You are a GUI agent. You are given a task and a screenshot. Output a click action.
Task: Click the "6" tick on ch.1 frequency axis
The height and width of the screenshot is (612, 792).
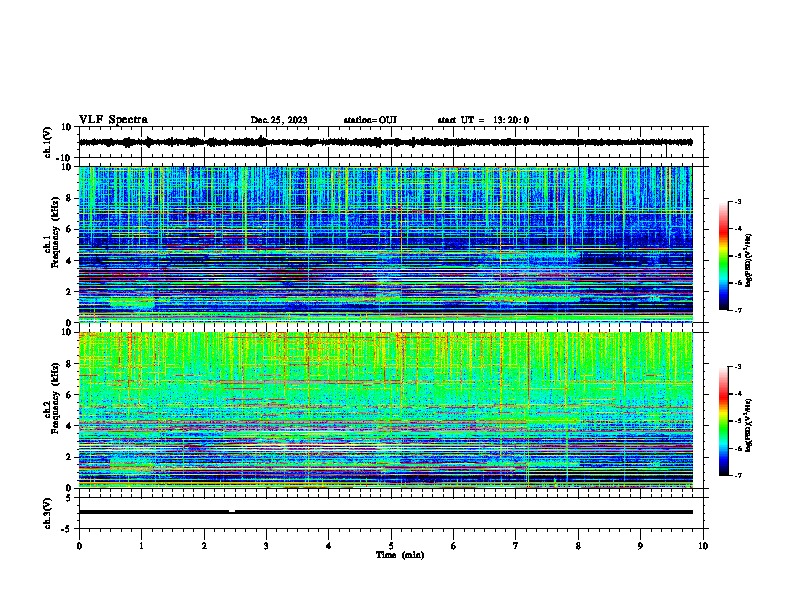69,229
